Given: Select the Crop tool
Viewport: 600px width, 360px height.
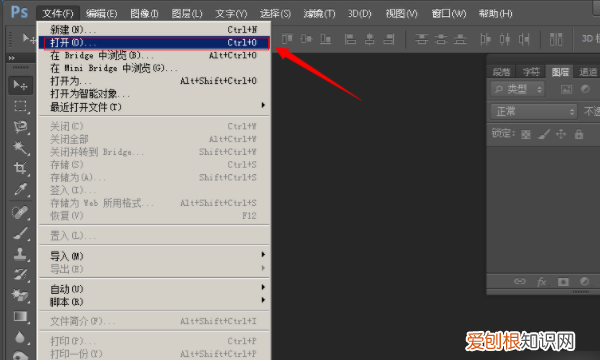Looking at the screenshot, I should coord(20,168).
